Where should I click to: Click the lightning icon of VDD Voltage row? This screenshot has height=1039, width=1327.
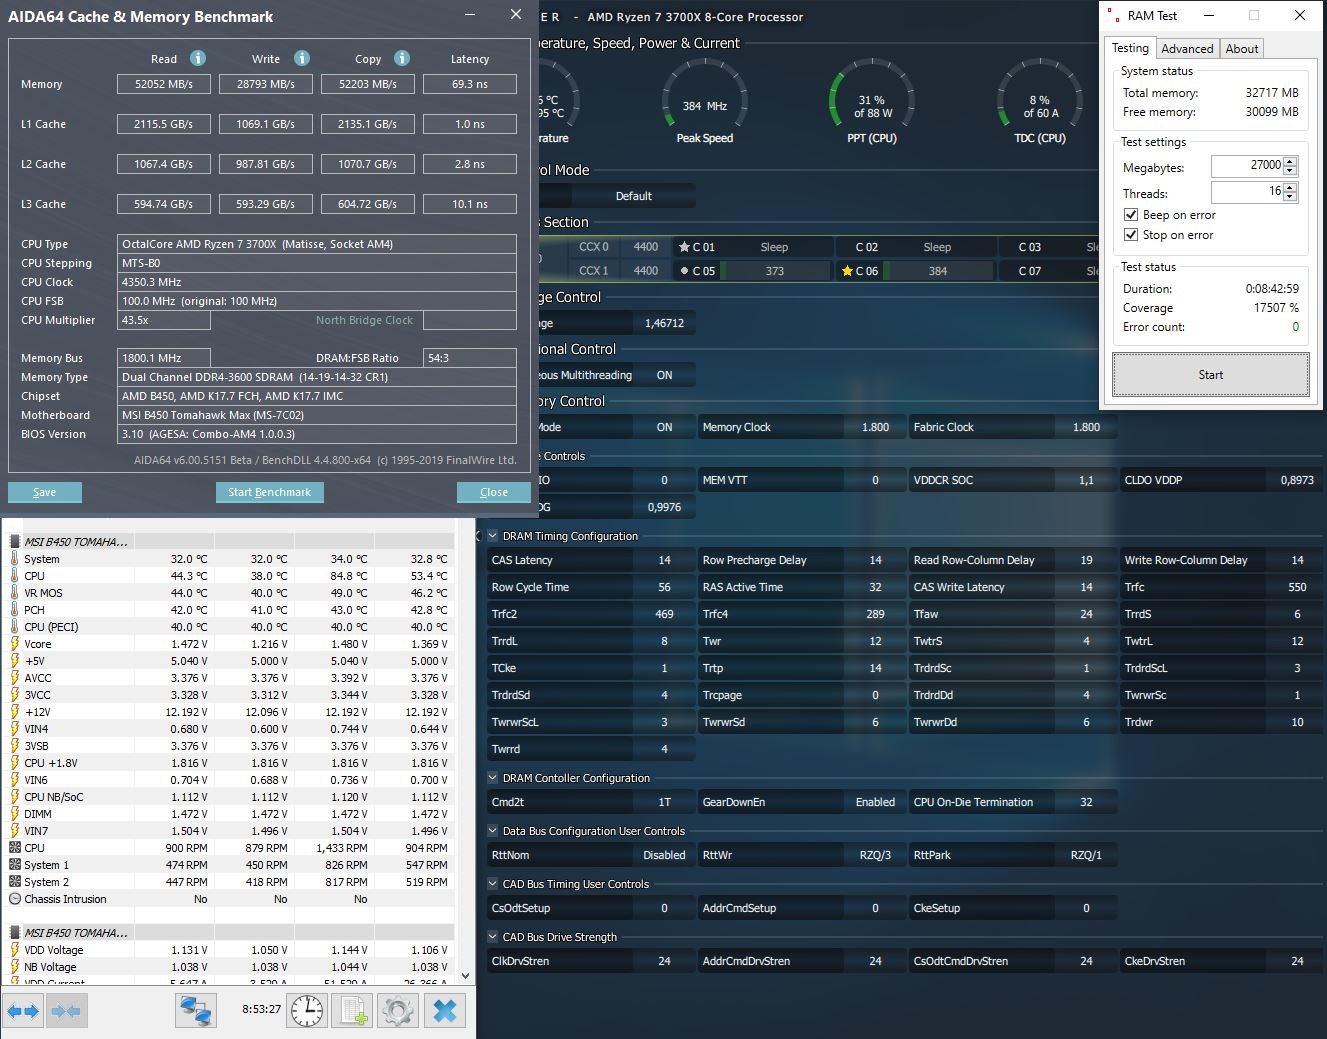click(14, 950)
